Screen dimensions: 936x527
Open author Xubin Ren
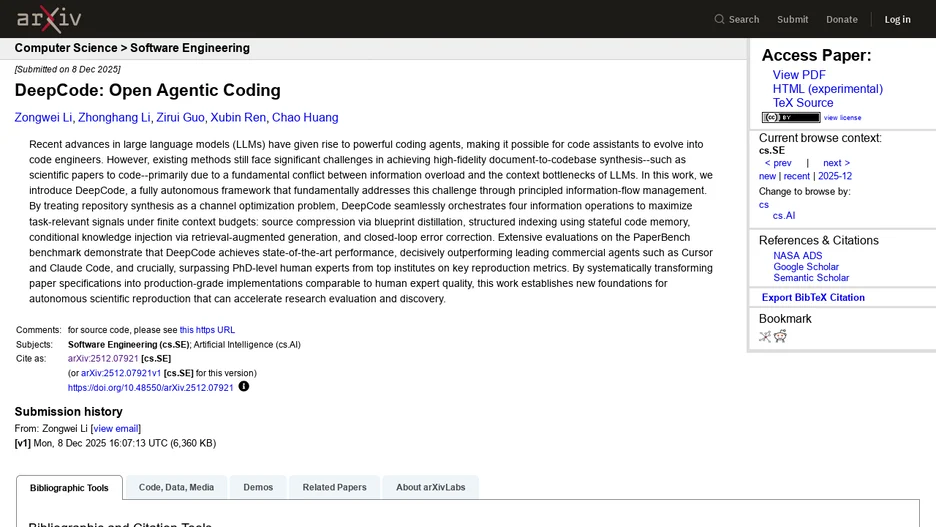[238, 118]
